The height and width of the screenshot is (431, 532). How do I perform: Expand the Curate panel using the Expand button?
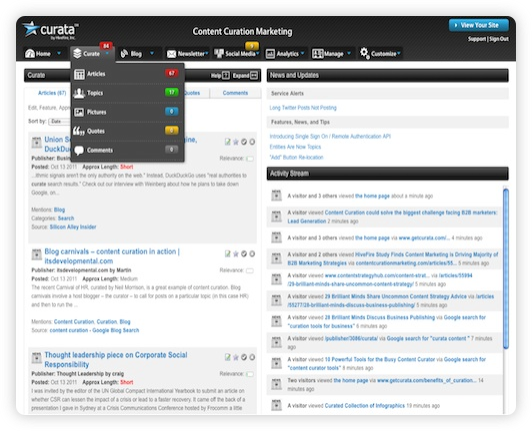point(245,75)
